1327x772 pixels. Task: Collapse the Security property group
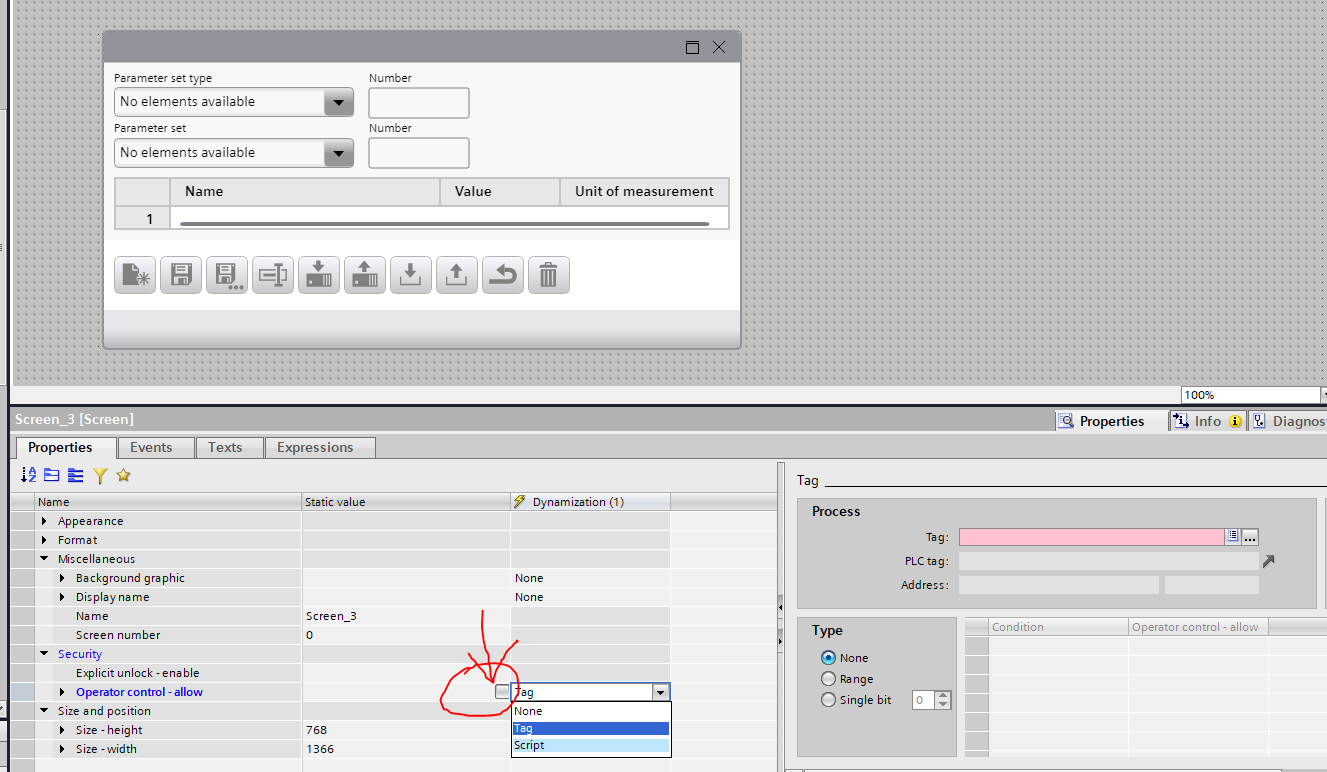click(x=44, y=654)
